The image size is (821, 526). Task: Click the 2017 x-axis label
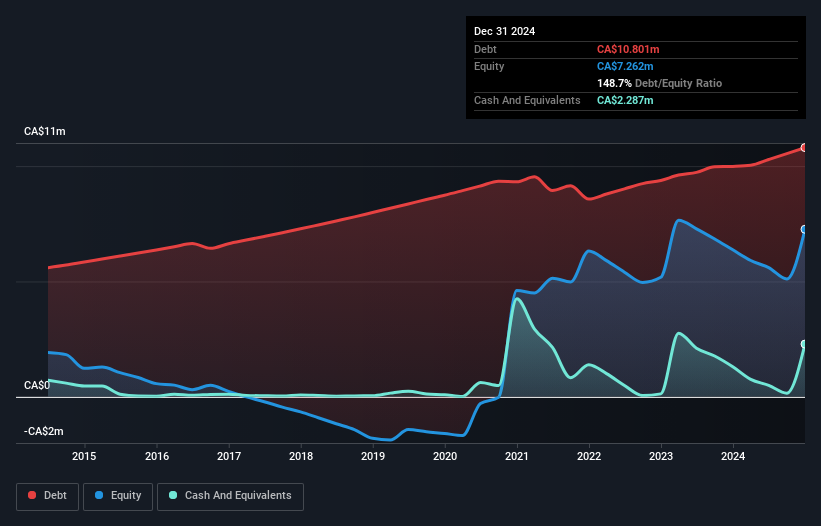[229, 456]
